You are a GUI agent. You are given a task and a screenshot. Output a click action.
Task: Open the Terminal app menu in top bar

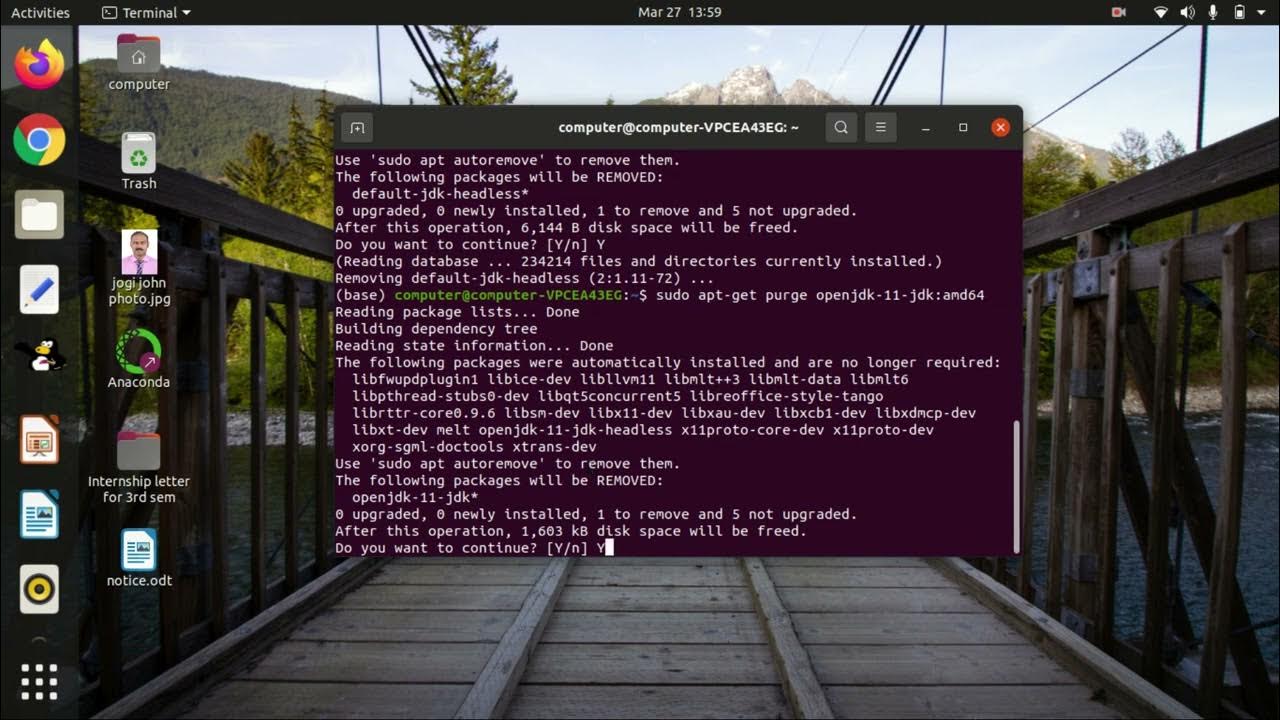pyautogui.click(x=147, y=13)
